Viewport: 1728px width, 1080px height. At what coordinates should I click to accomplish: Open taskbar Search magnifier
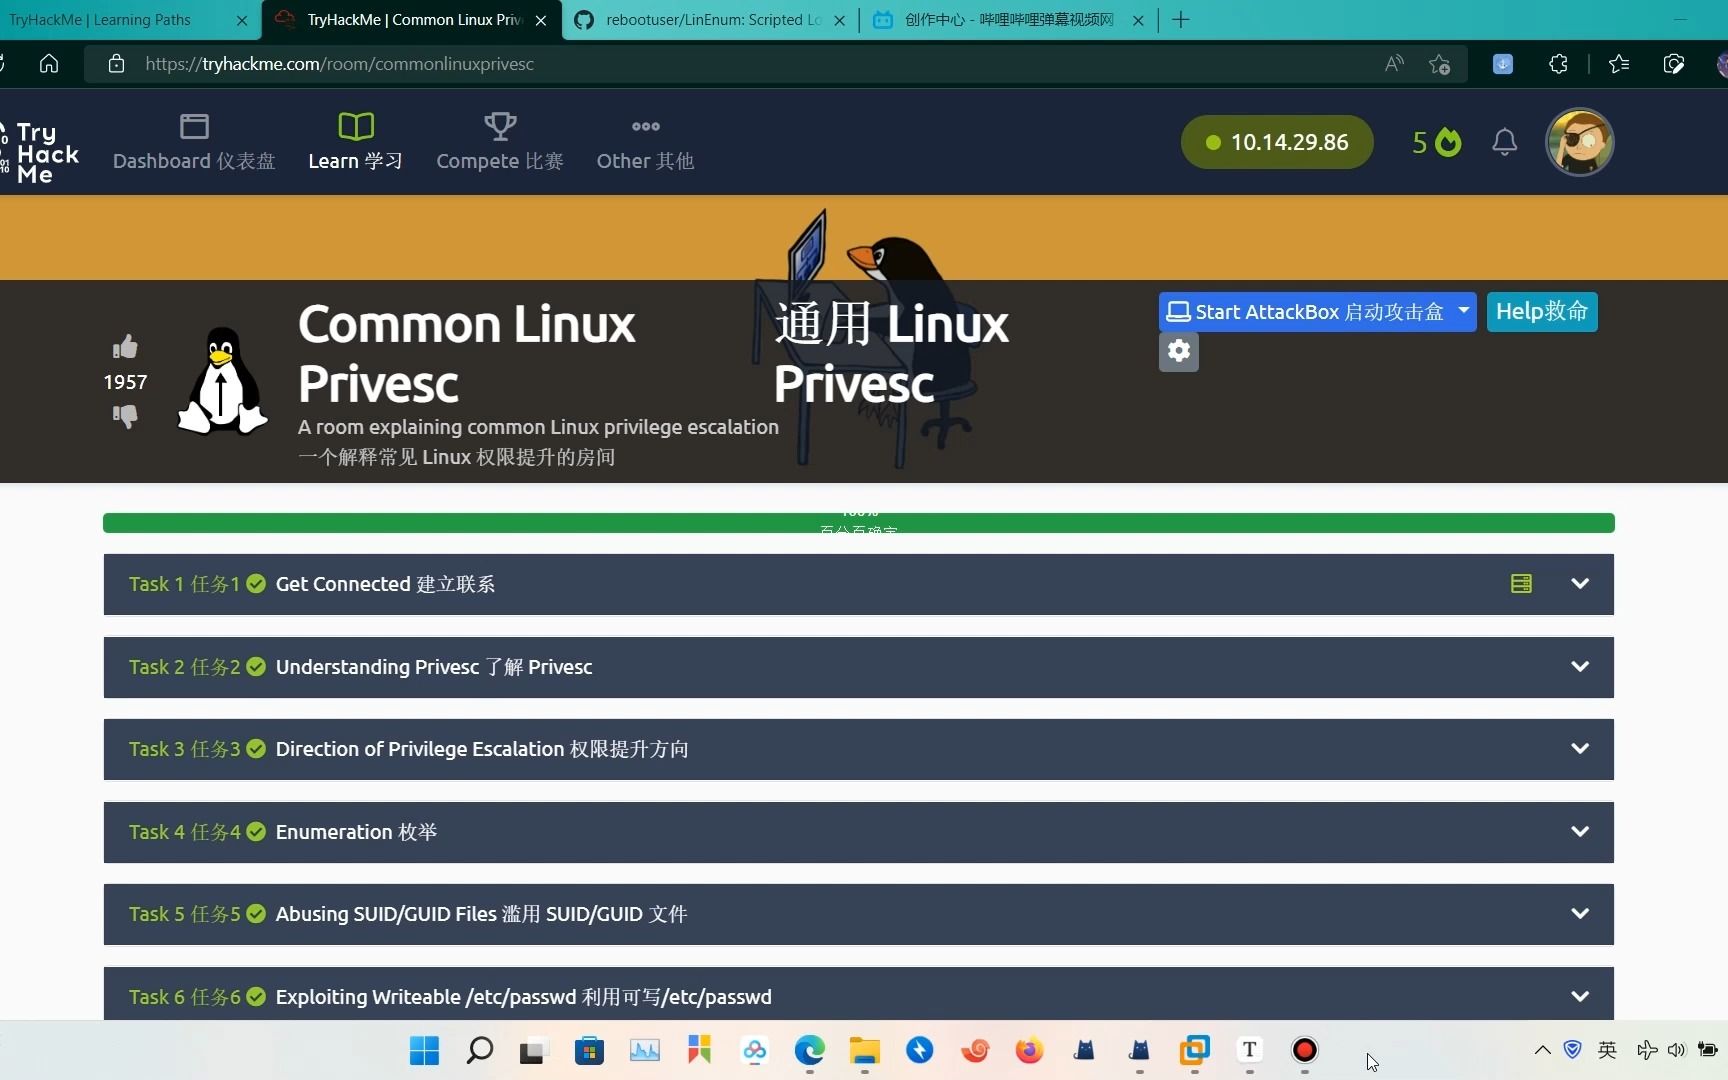(479, 1050)
